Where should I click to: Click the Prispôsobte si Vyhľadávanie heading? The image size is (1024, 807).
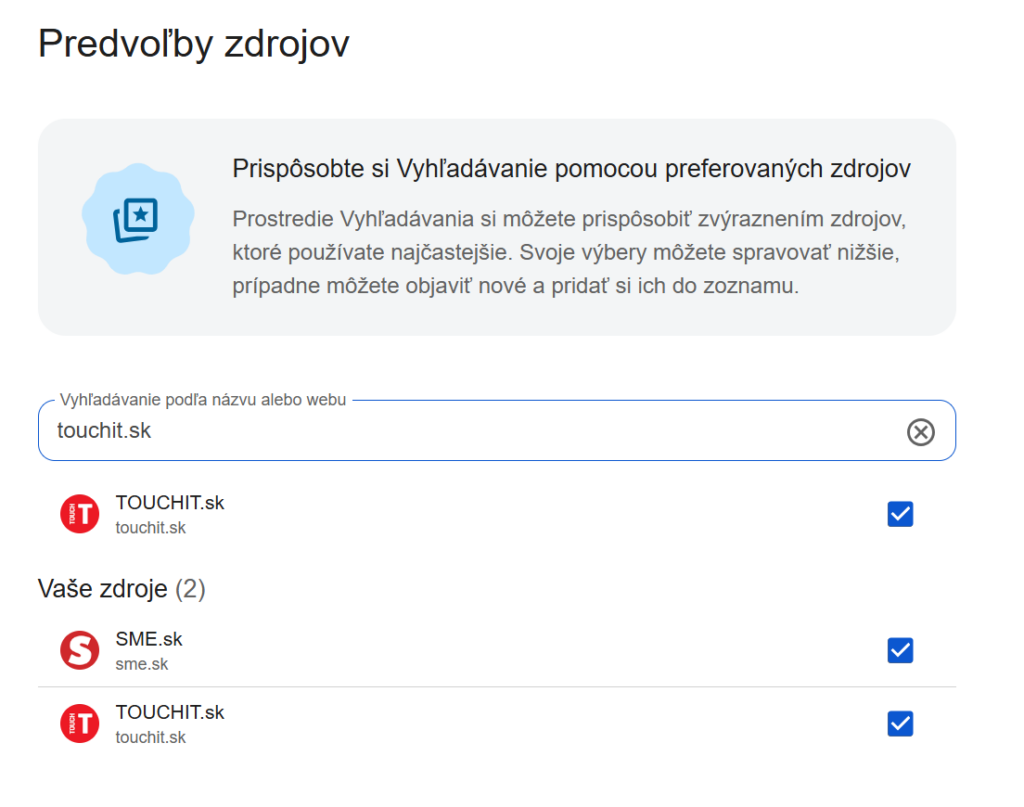571,168
